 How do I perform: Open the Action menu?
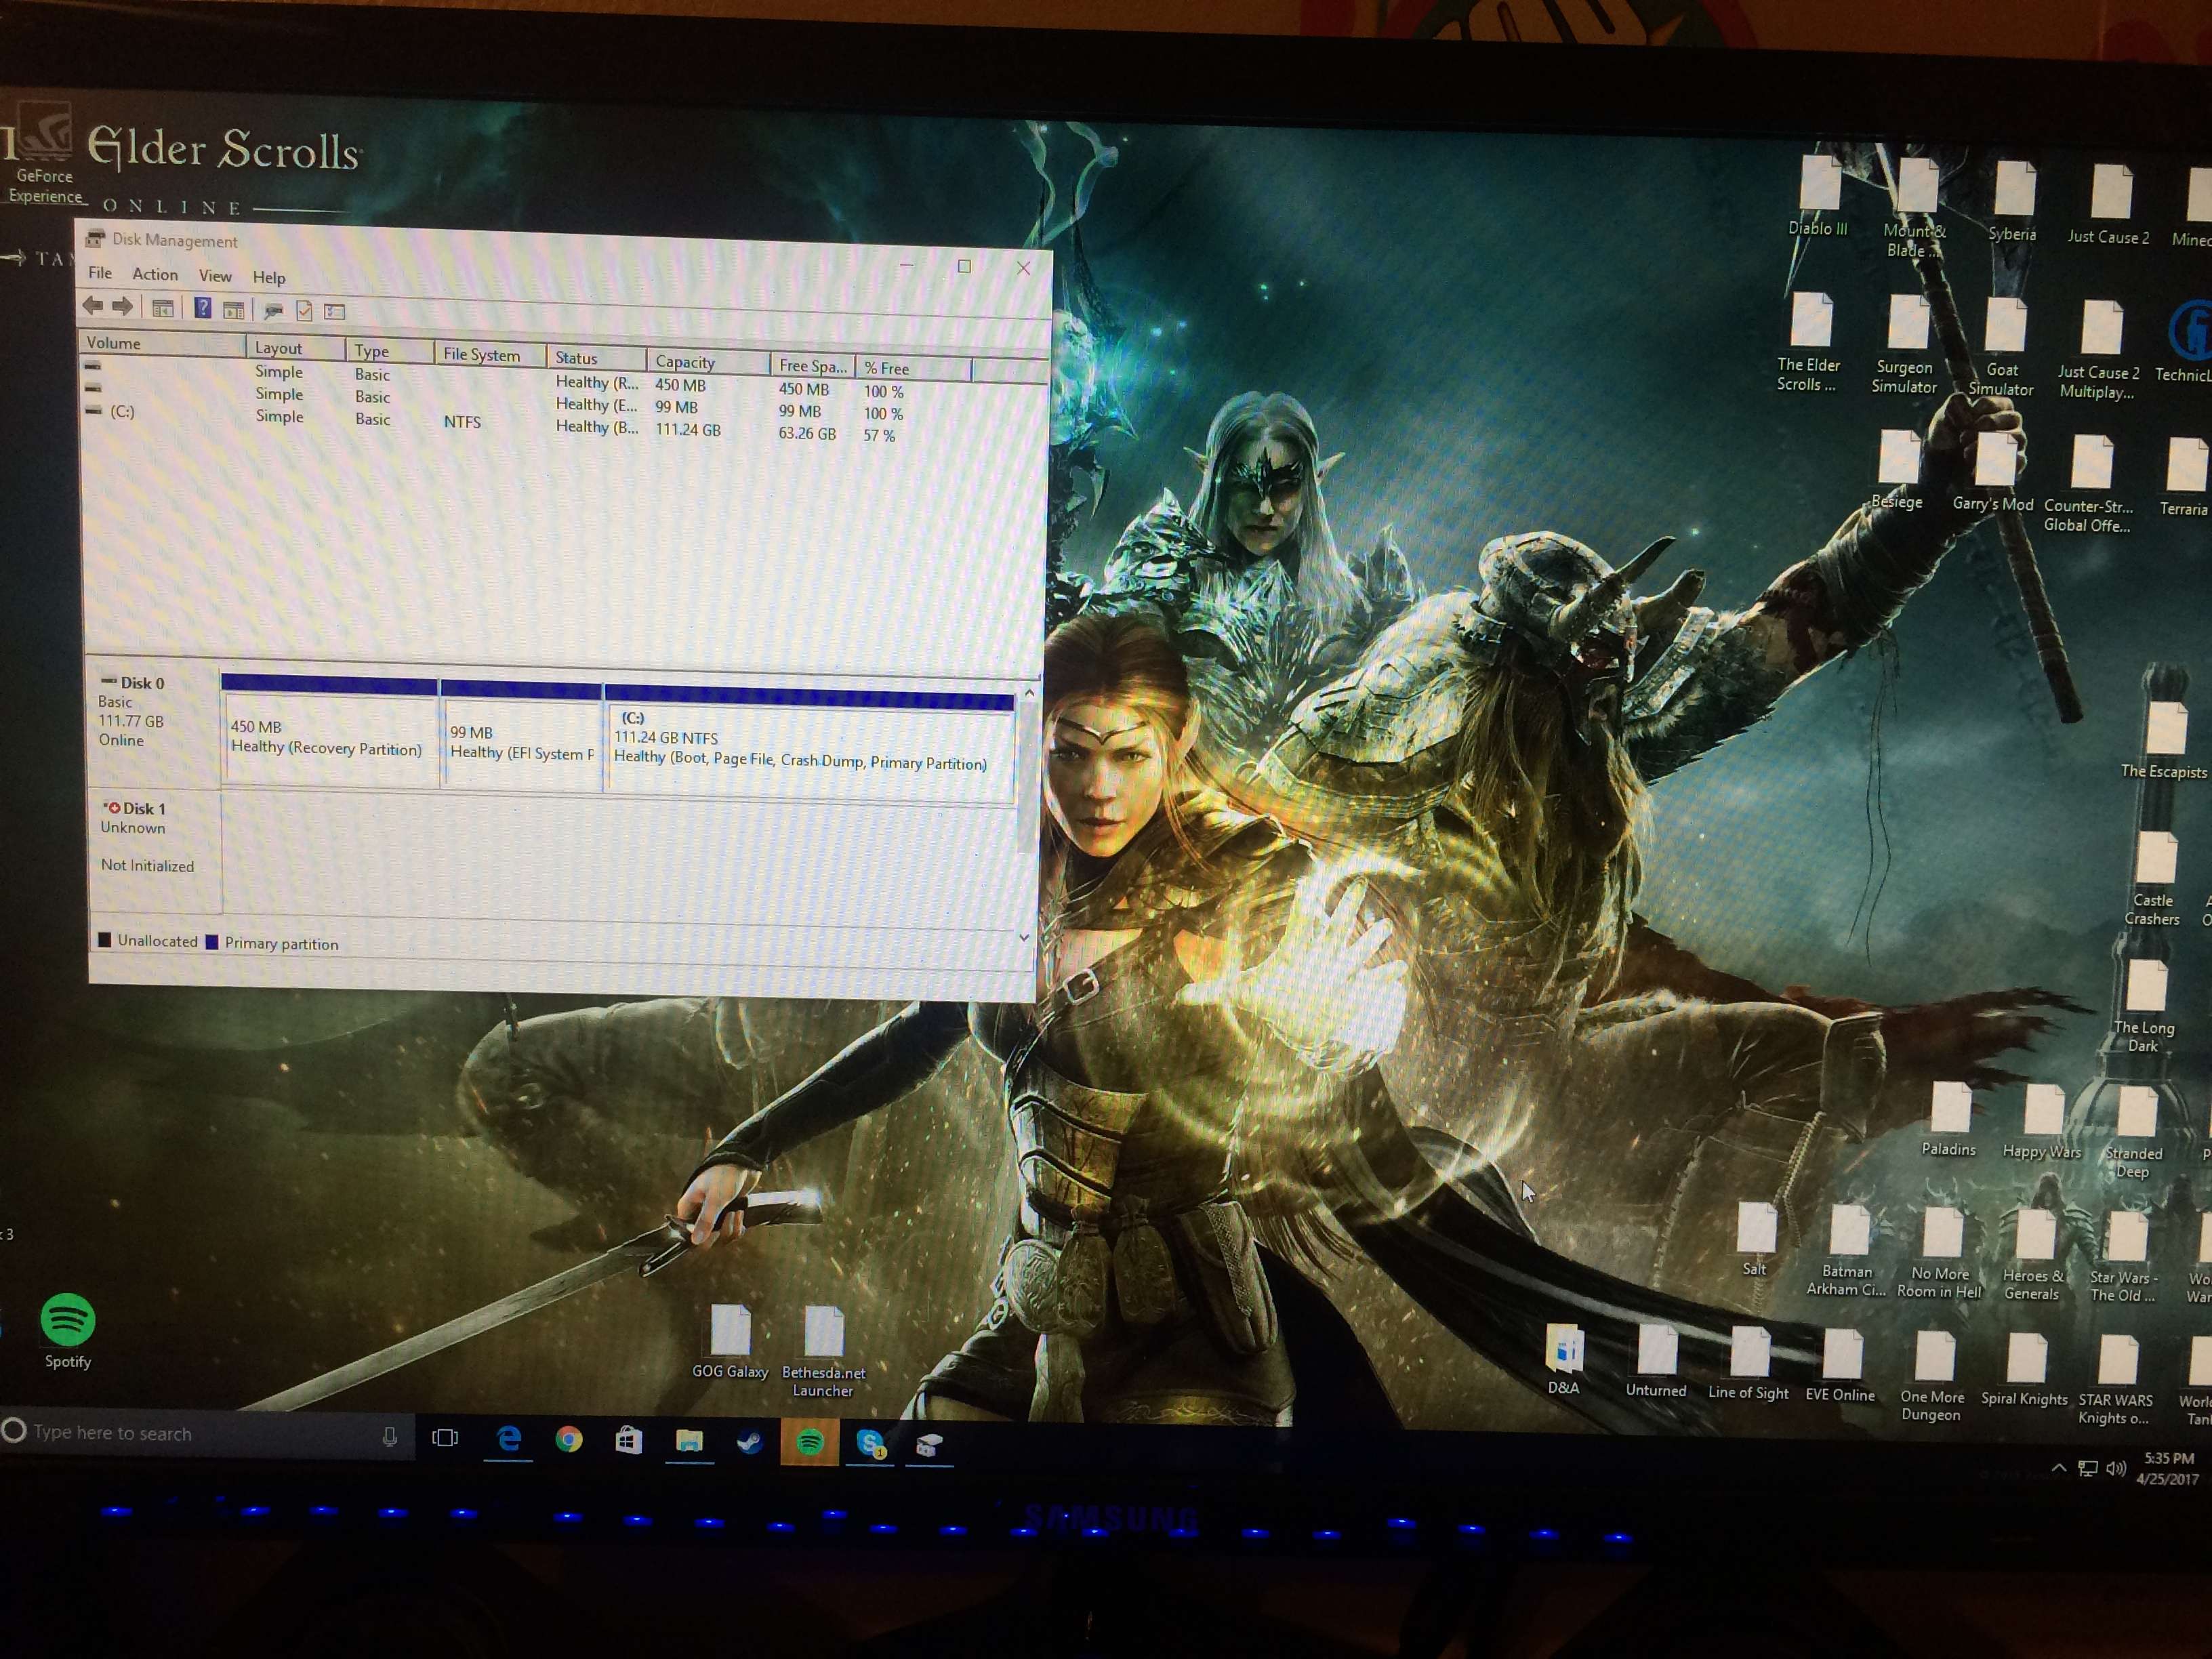point(155,274)
